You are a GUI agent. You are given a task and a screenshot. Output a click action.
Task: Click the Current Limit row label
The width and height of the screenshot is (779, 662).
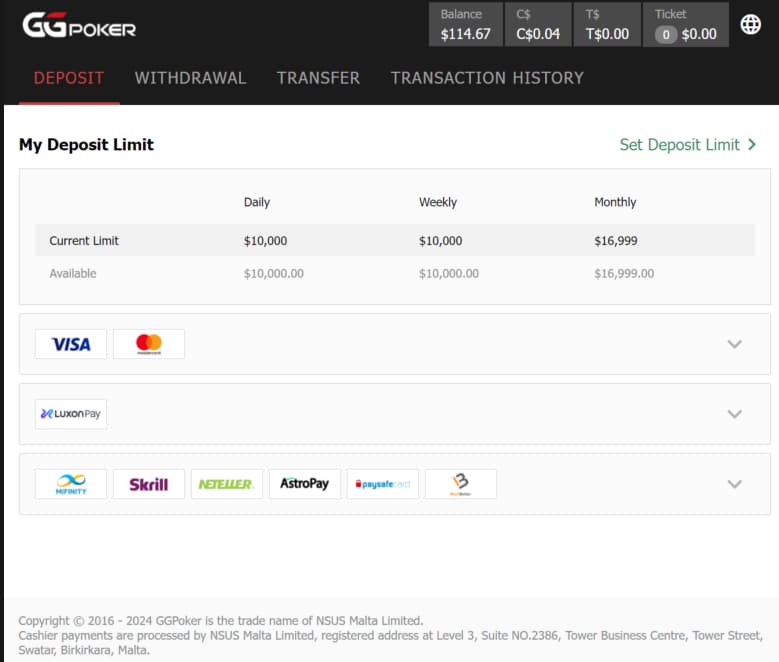[x=84, y=241]
